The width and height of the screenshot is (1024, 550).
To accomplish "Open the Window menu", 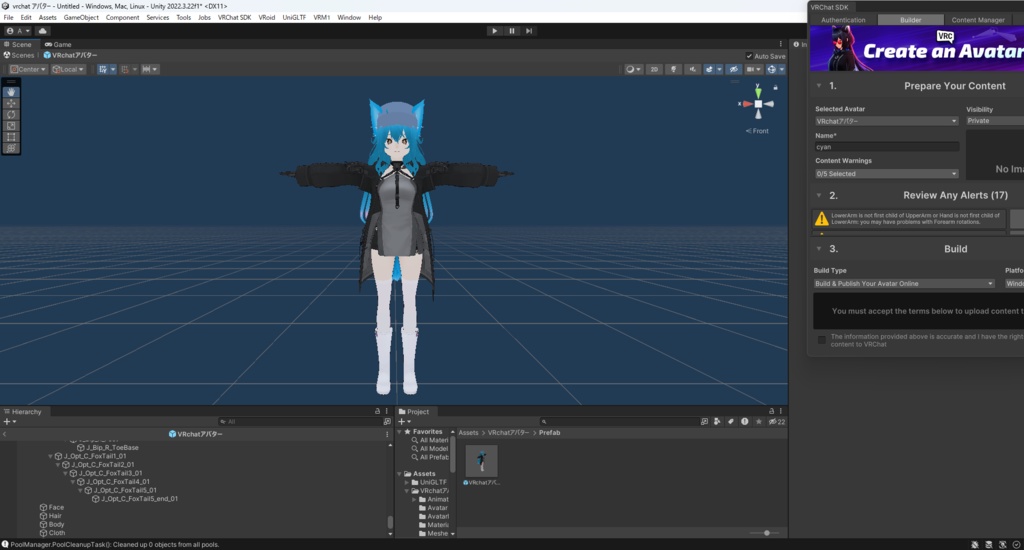I will tap(349, 18).
